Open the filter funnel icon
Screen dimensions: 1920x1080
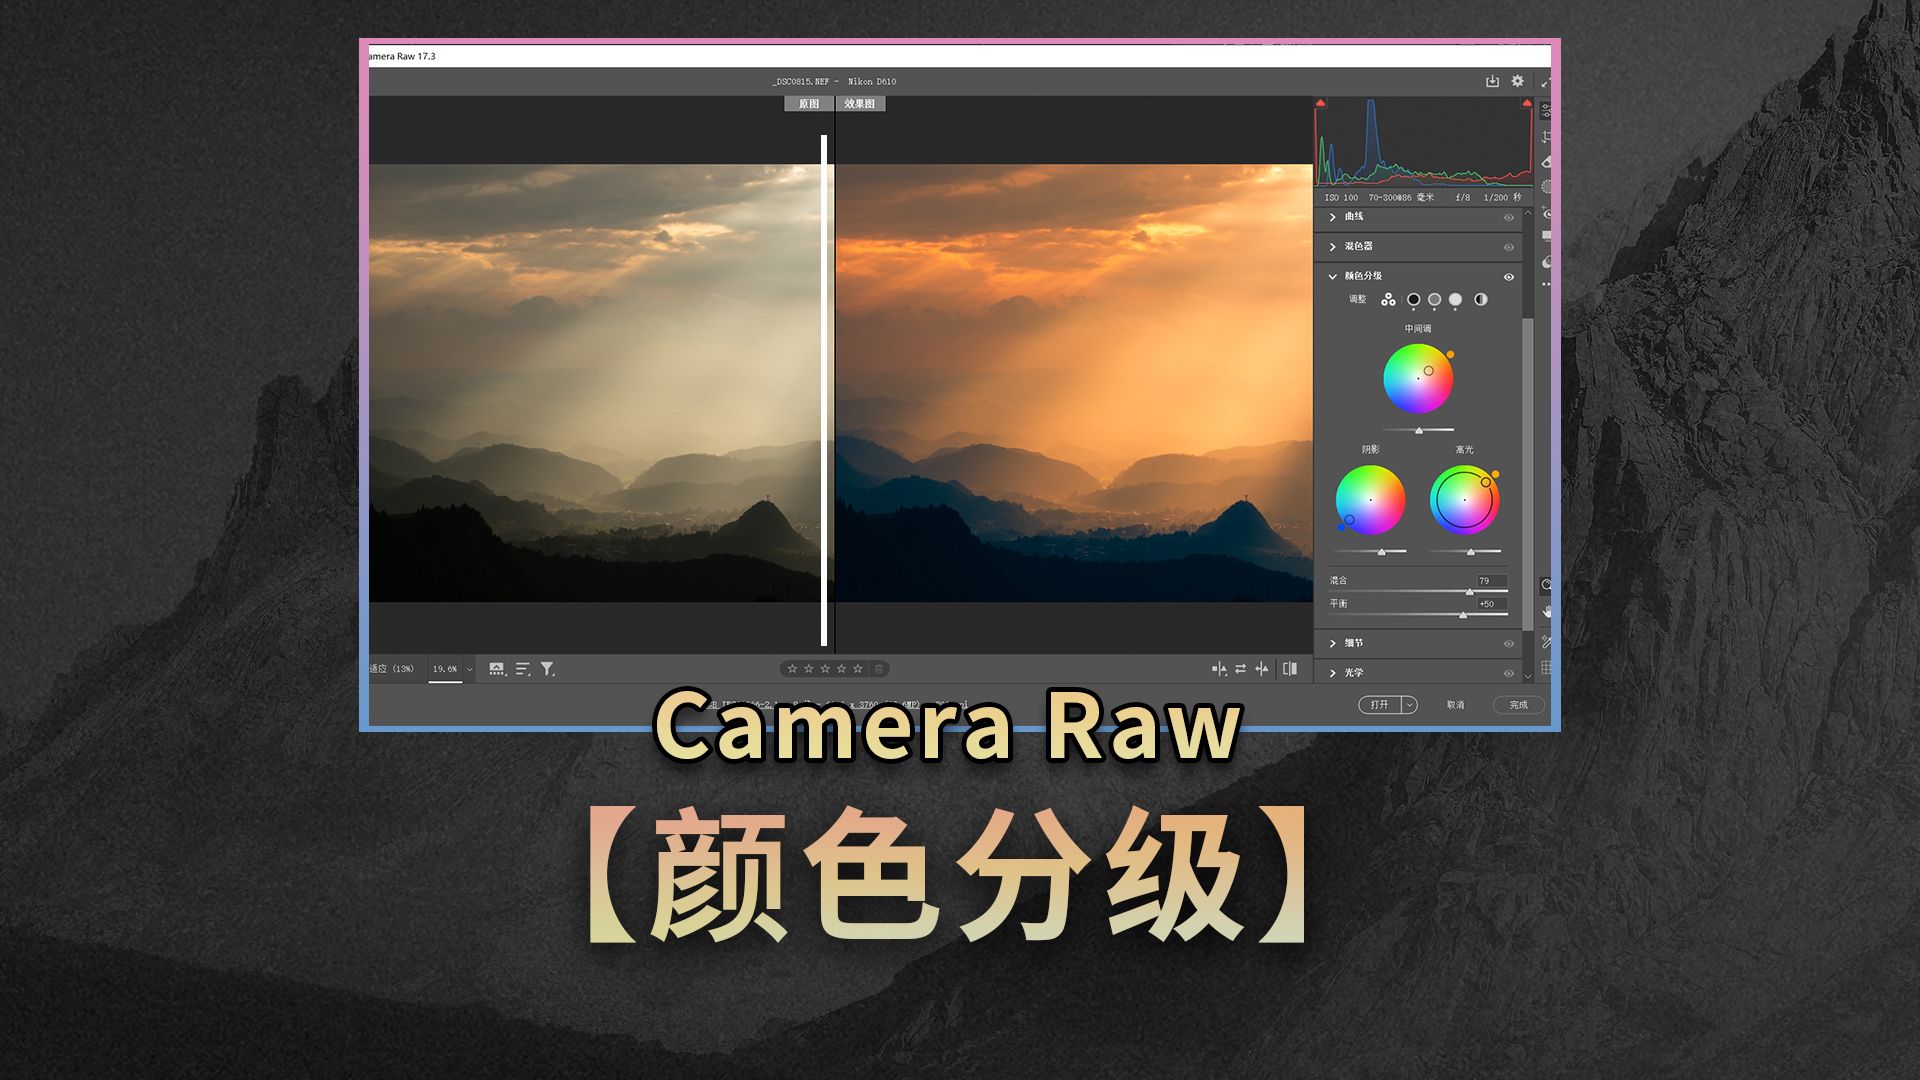(548, 669)
